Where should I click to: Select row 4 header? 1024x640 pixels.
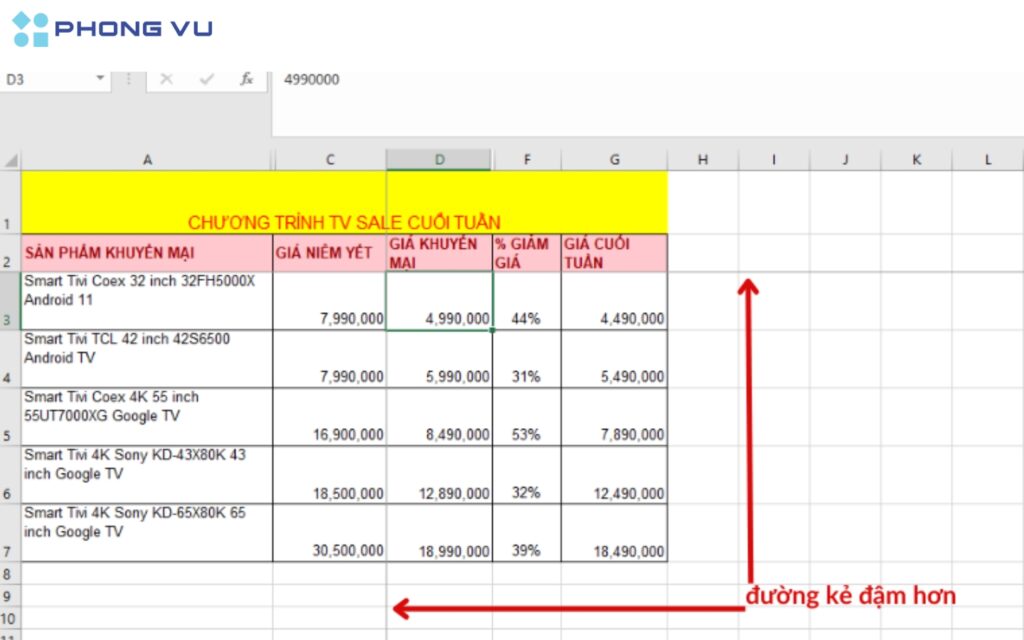pyautogui.click(x=10, y=359)
